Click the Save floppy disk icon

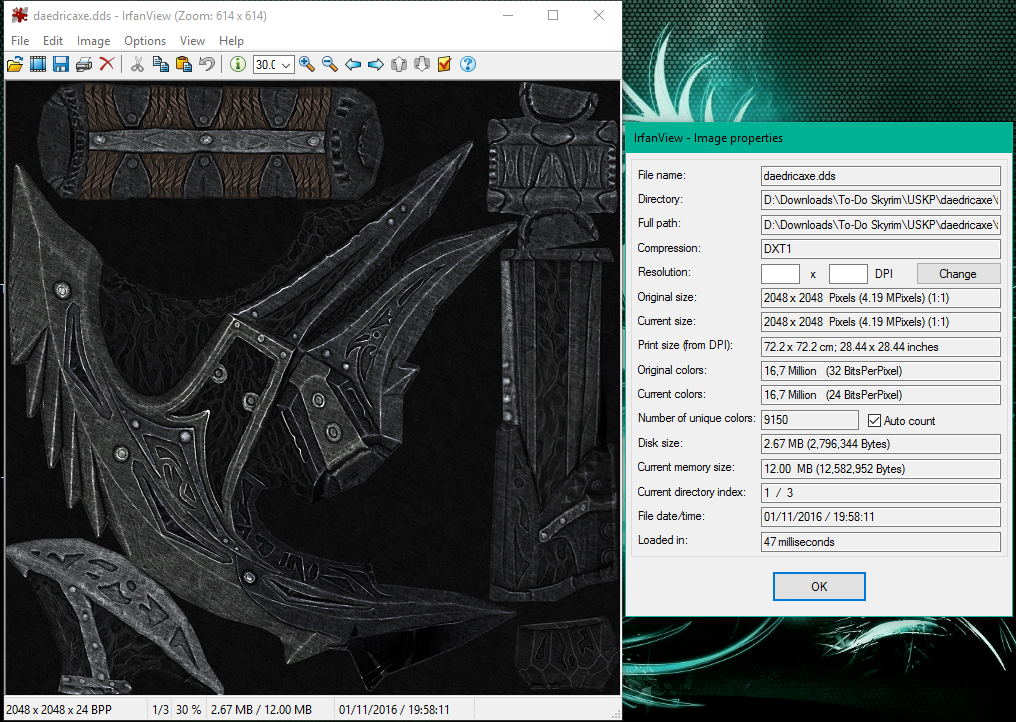pos(61,65)
